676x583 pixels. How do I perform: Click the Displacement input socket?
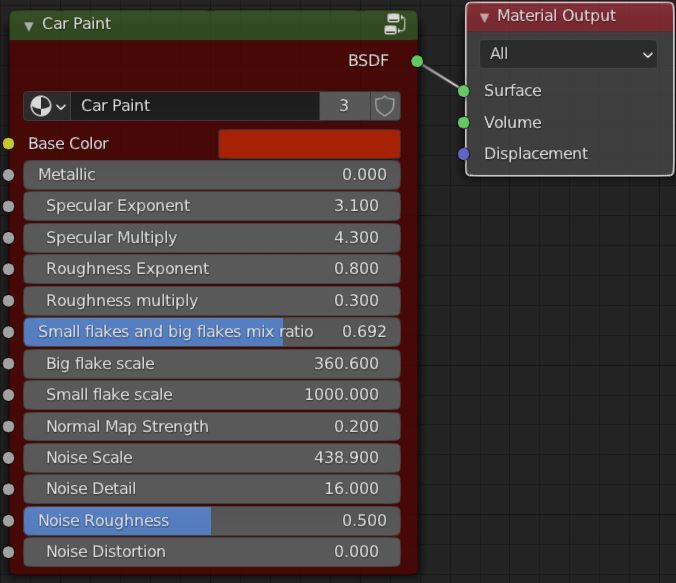point(463,154)
